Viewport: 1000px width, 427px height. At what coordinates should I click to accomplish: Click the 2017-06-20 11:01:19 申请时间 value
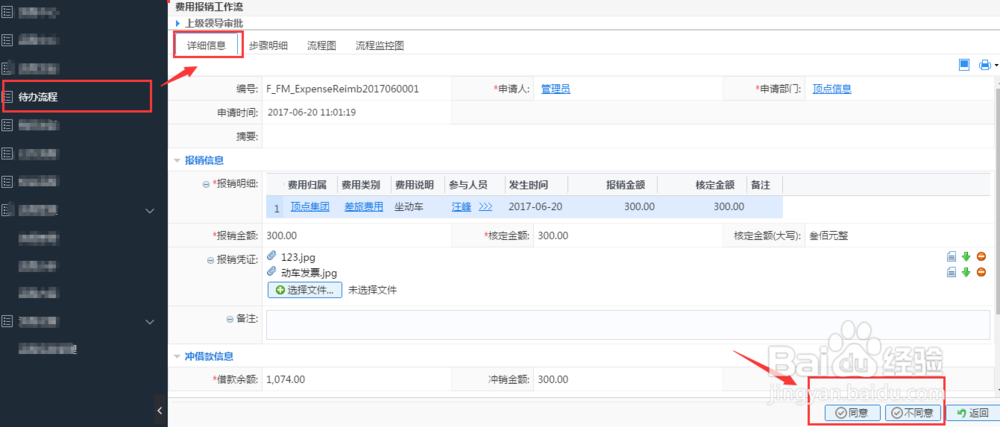pyautogui.click(x=312, y=112)
